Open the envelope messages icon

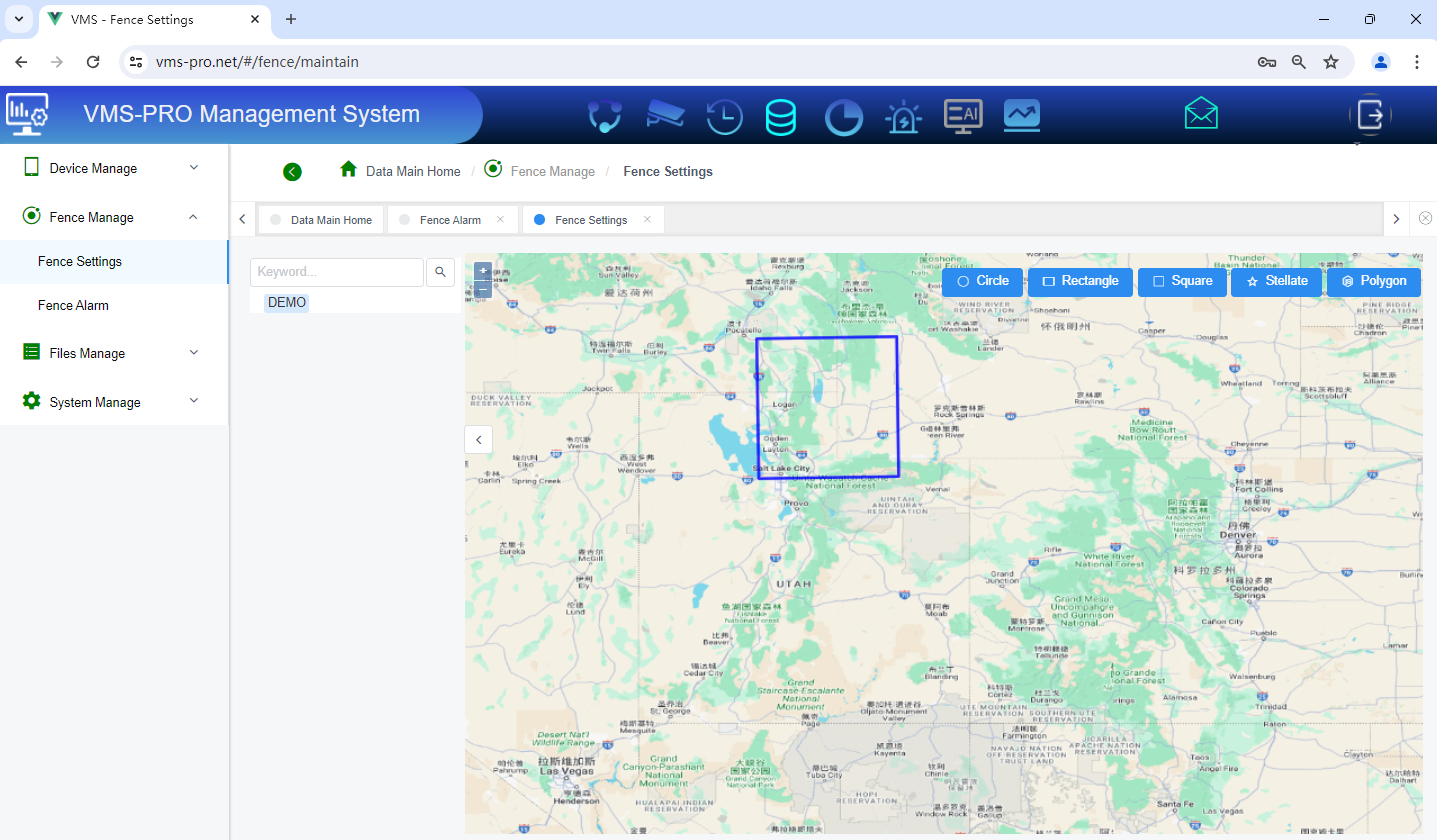click(x=1201, y=114)
